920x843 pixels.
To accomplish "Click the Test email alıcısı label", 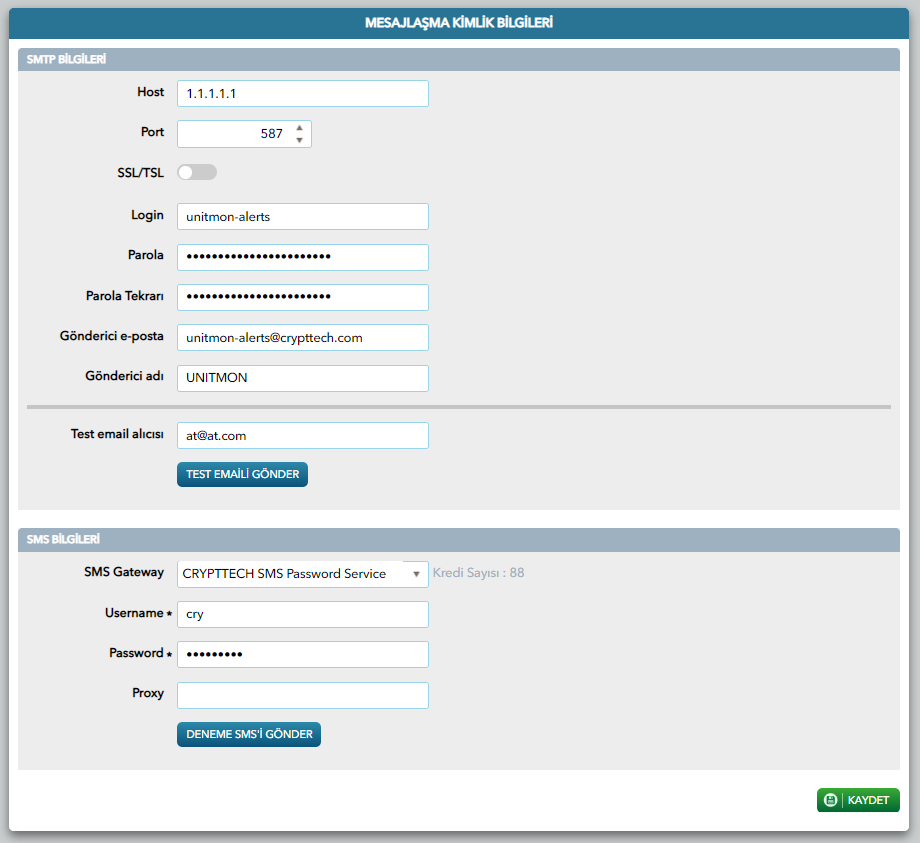I will (x=117, y=434).
